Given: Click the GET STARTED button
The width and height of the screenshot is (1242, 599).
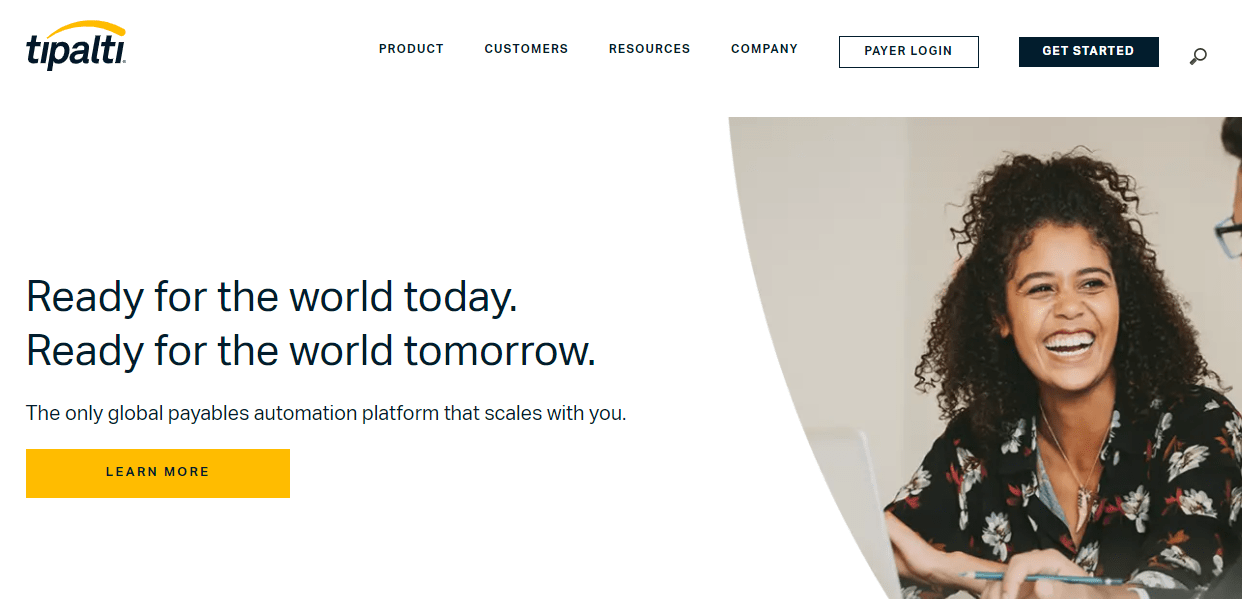Looking at the screenshot, I should pos(1088,52).
